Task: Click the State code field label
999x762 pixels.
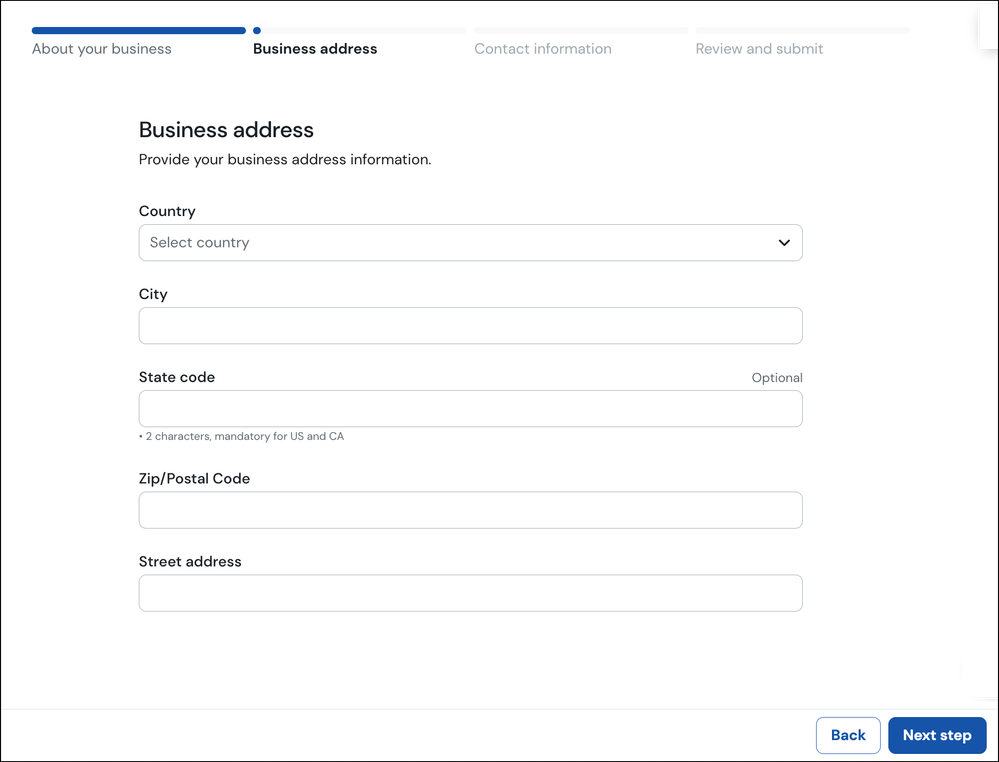Action: click(x=176, y=377)
